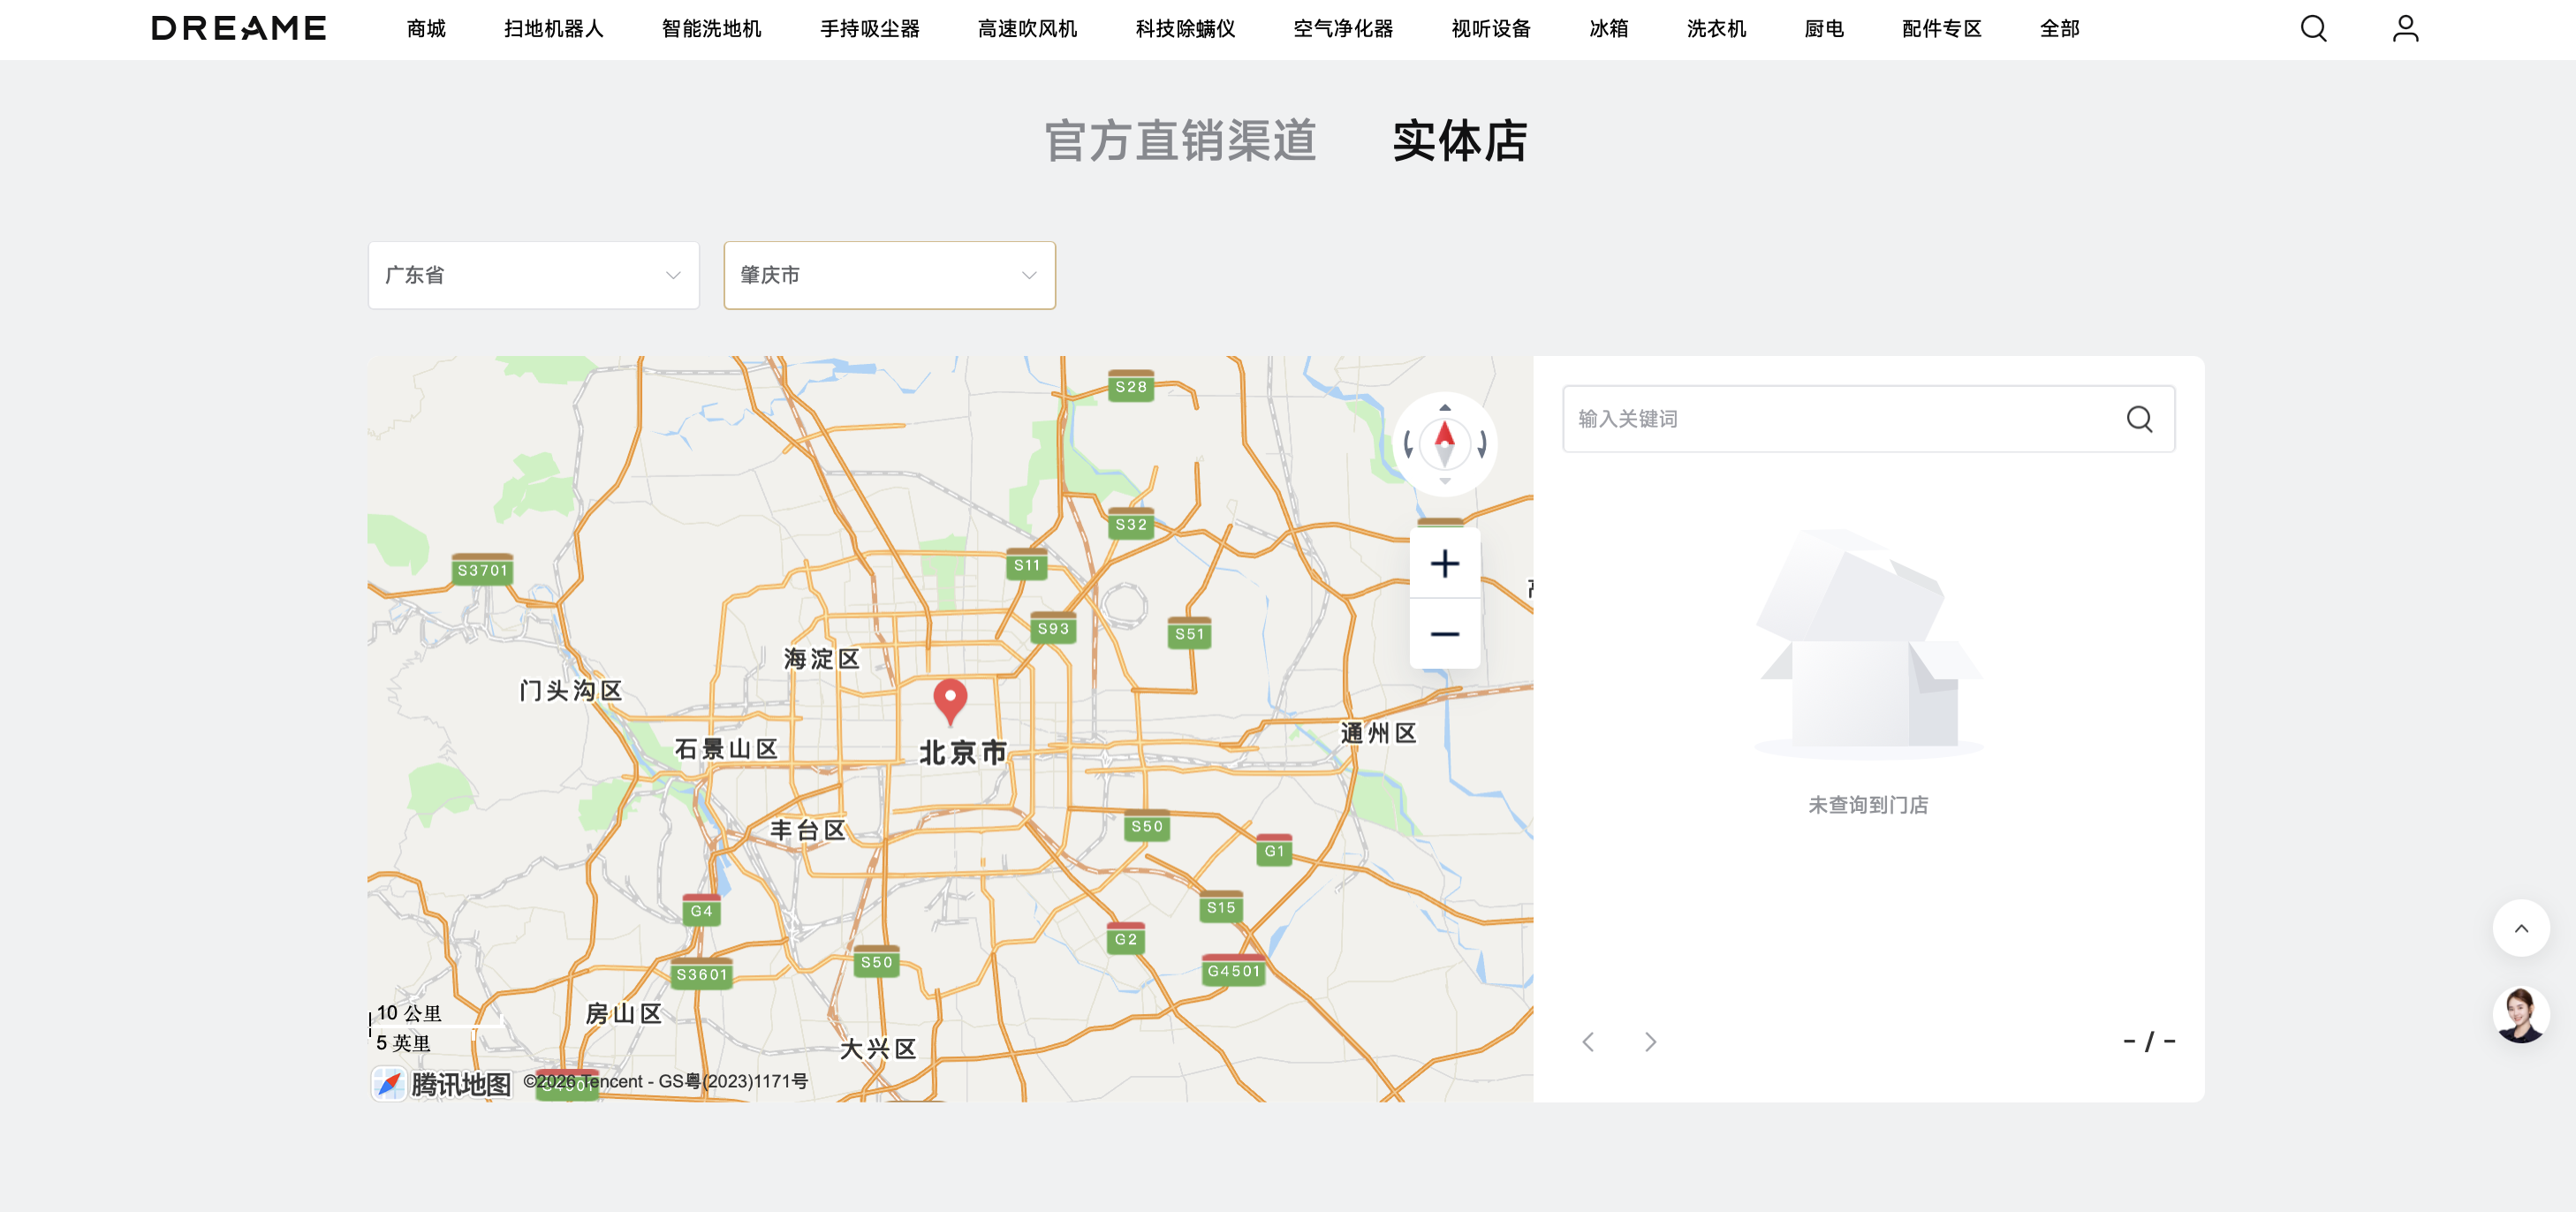The width and height of the screenshot is (2576, 1212).
Task: Click the next page arrow in store list
Action: 1650,1041
